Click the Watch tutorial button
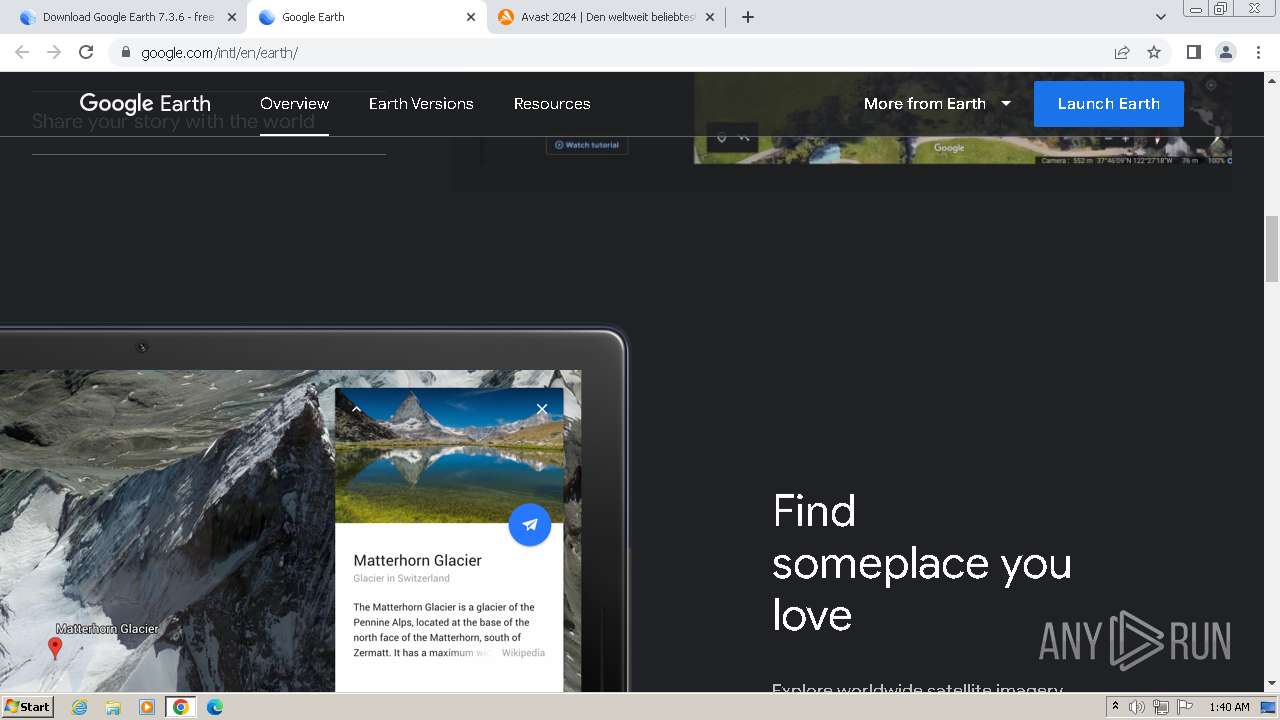1280x720 pixels. click(587, 145)
